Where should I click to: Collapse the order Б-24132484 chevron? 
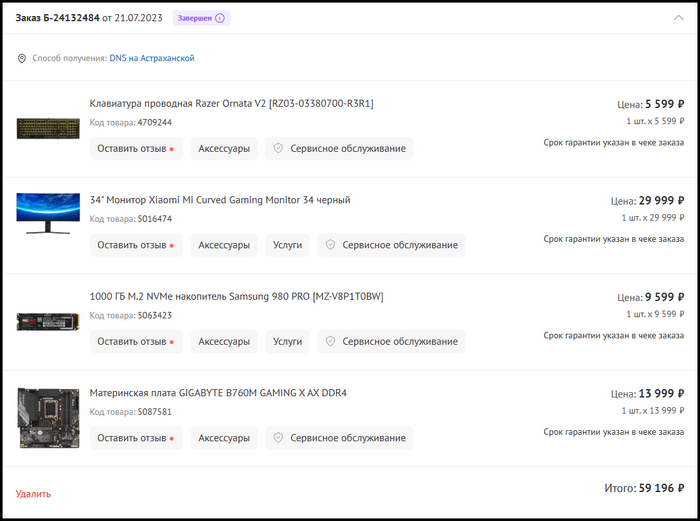coord(678,18)
